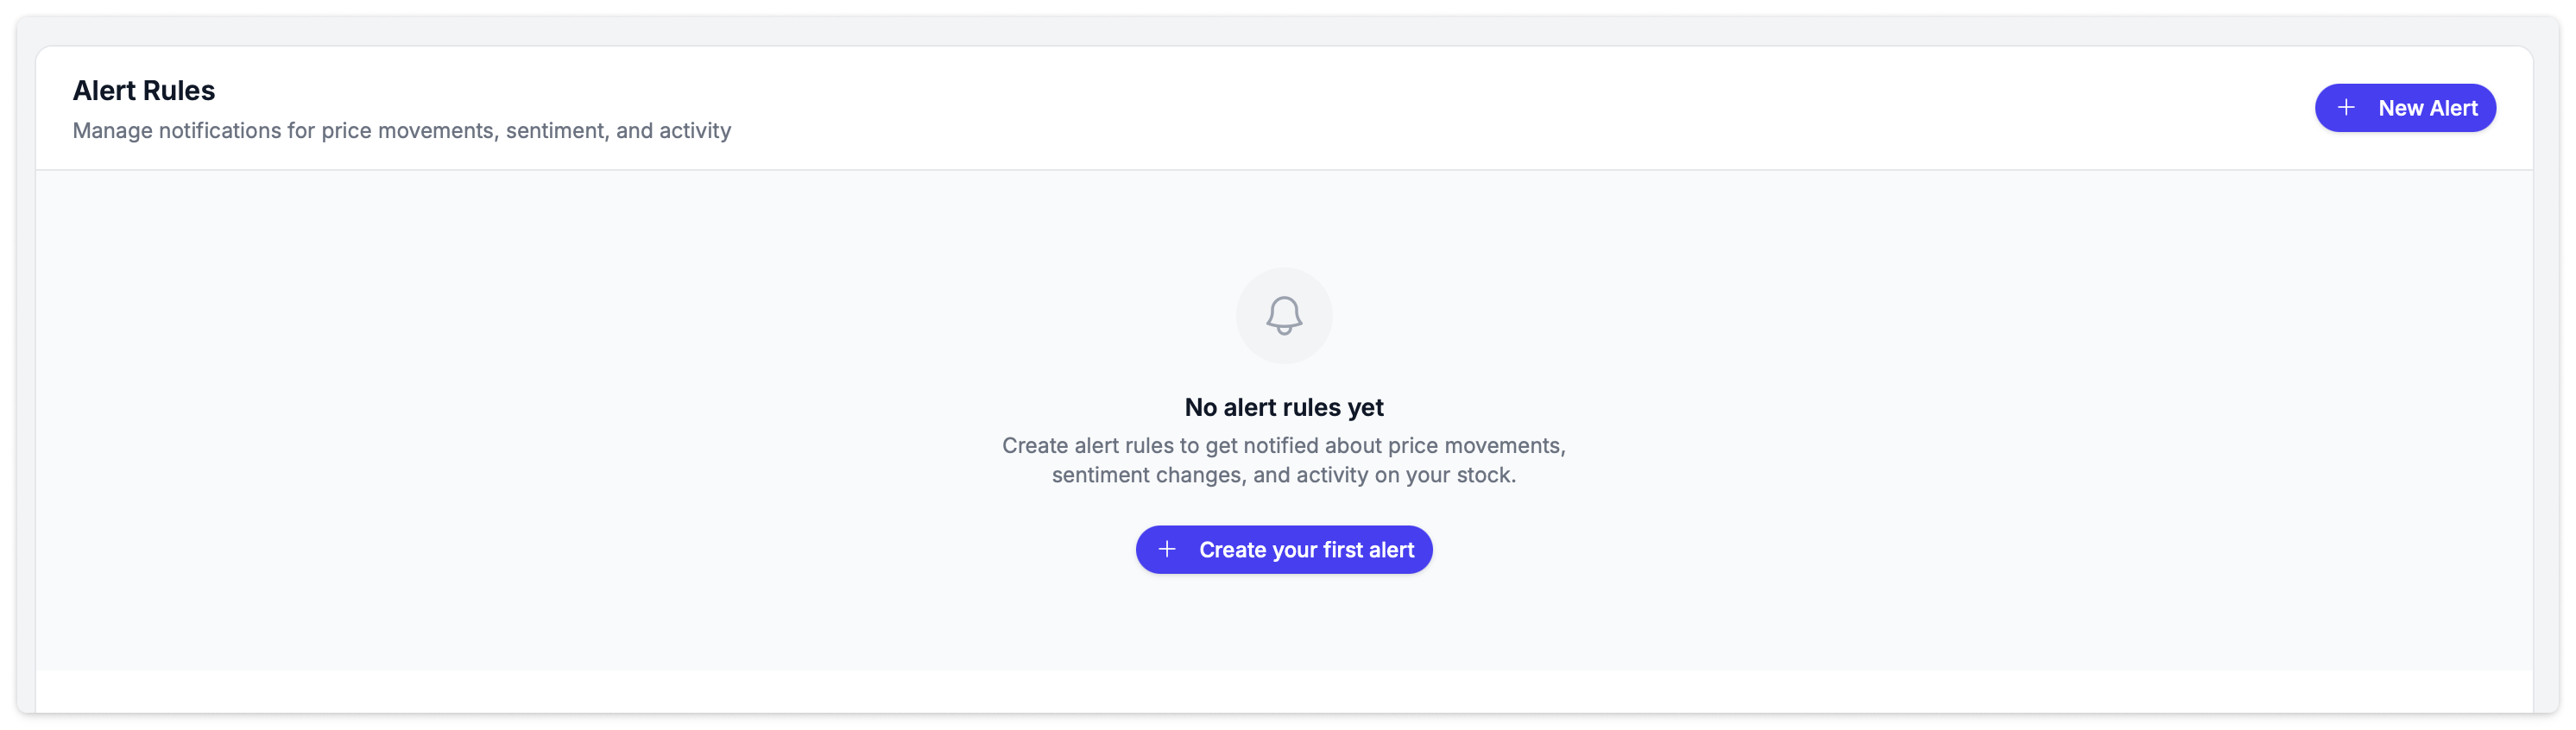Click the Alert Rules heading

(144, 89)
